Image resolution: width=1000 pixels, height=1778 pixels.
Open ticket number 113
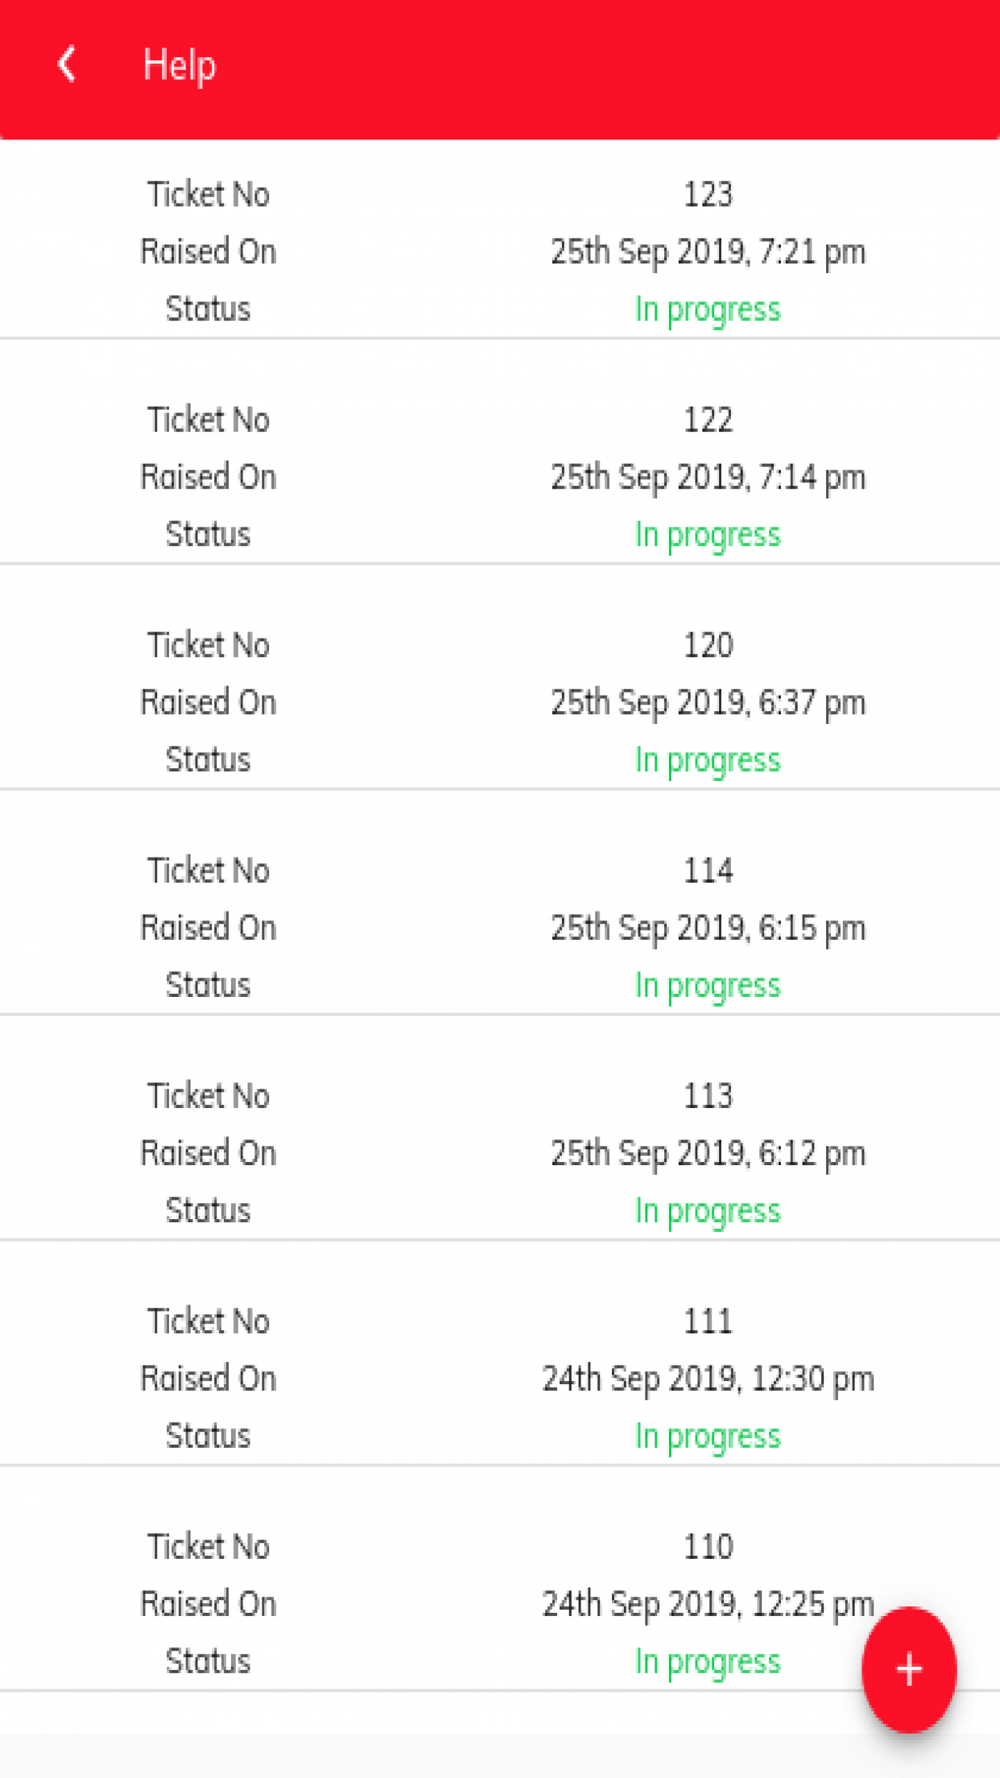point(707,1096)
